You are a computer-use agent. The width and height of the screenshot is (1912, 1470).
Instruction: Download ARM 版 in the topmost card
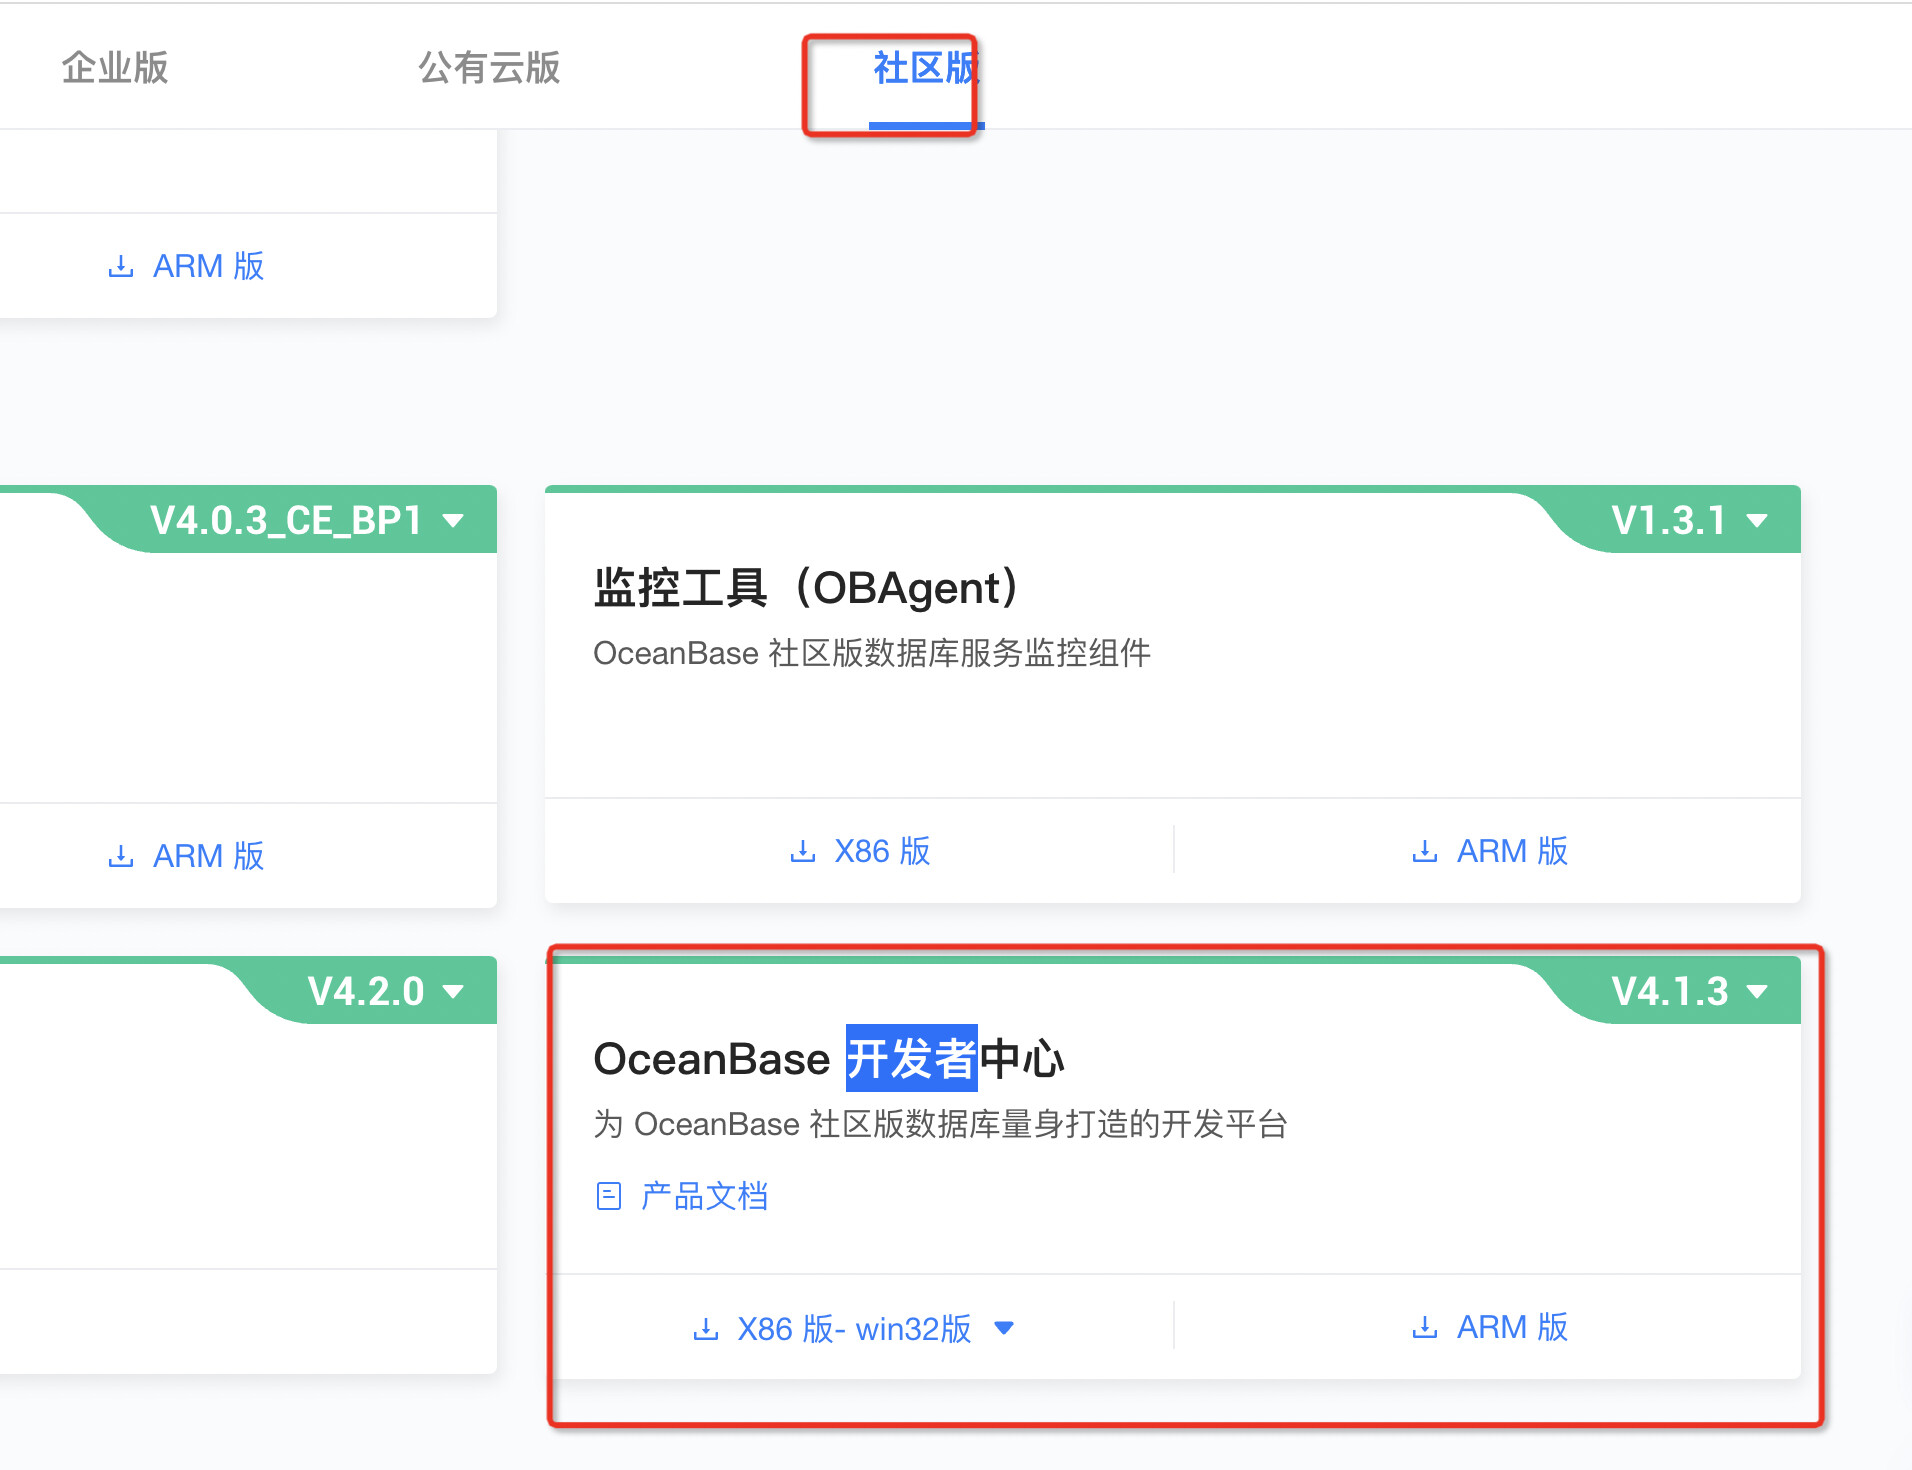pyautogui.click(x=186, y=266)
